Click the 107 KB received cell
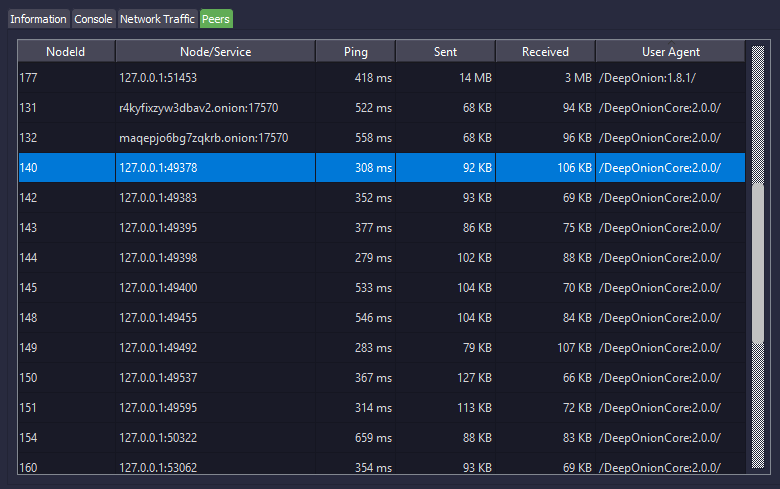780x489 pixels. pyautogui.click(x=545, y=348)
